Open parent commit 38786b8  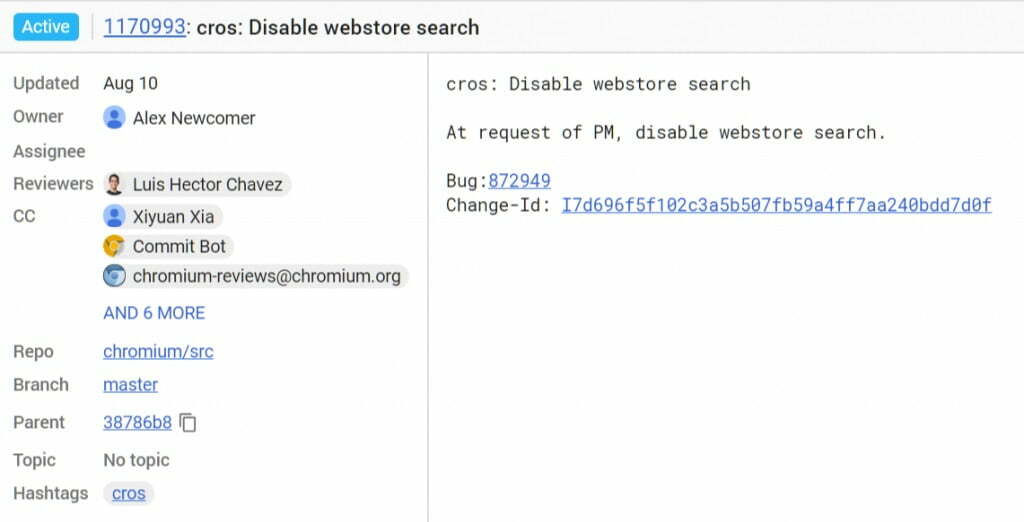[137, 423]
